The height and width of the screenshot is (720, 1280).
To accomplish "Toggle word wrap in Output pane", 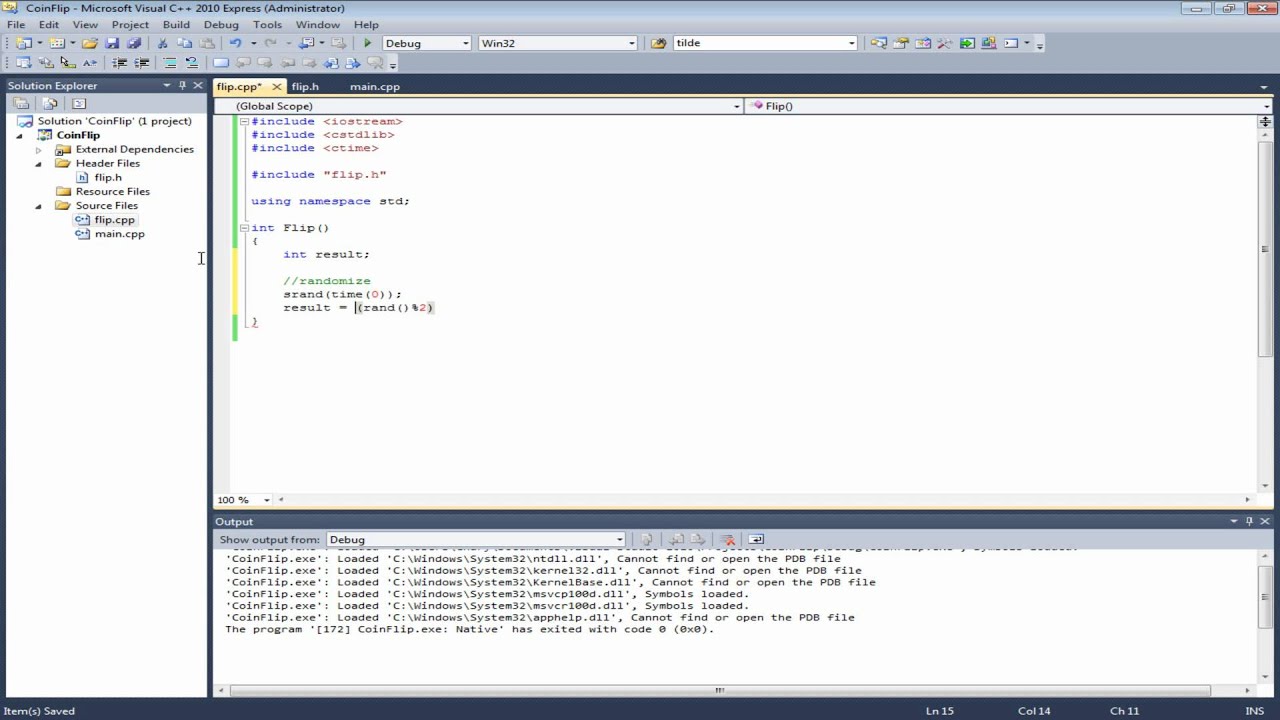I will pos(756,539).
